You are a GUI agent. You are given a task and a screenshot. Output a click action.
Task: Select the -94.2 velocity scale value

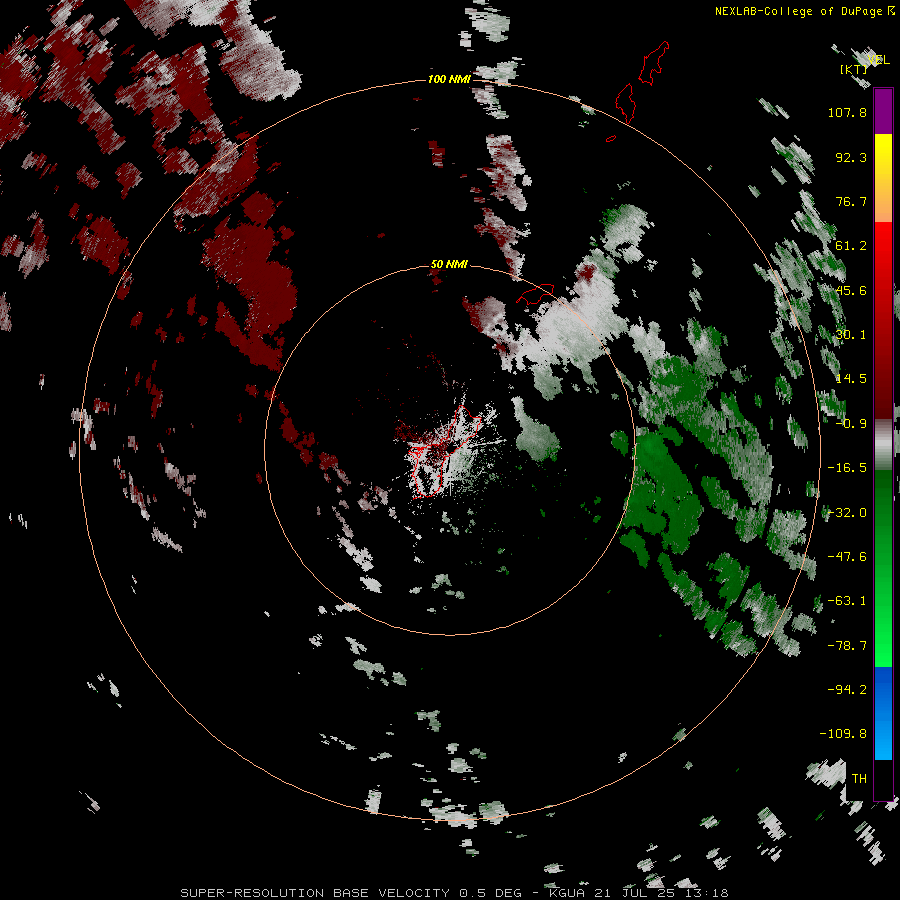coord(847,689)
